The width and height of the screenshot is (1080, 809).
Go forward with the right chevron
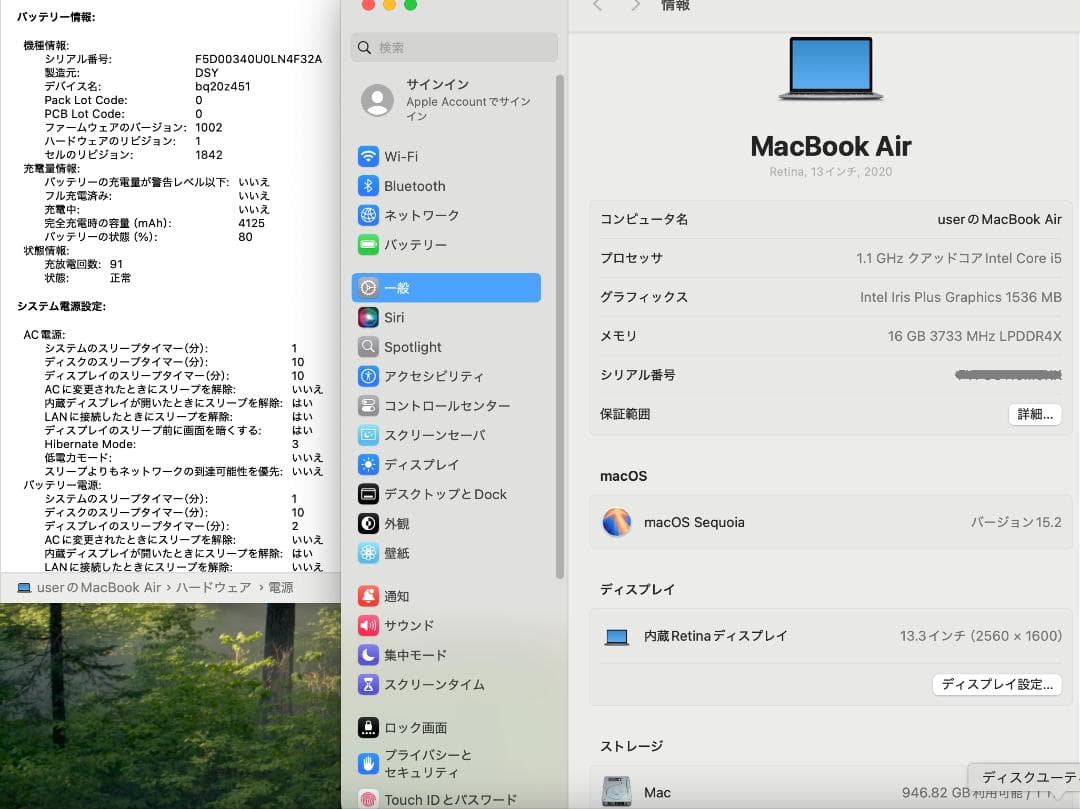coord(635,6)
